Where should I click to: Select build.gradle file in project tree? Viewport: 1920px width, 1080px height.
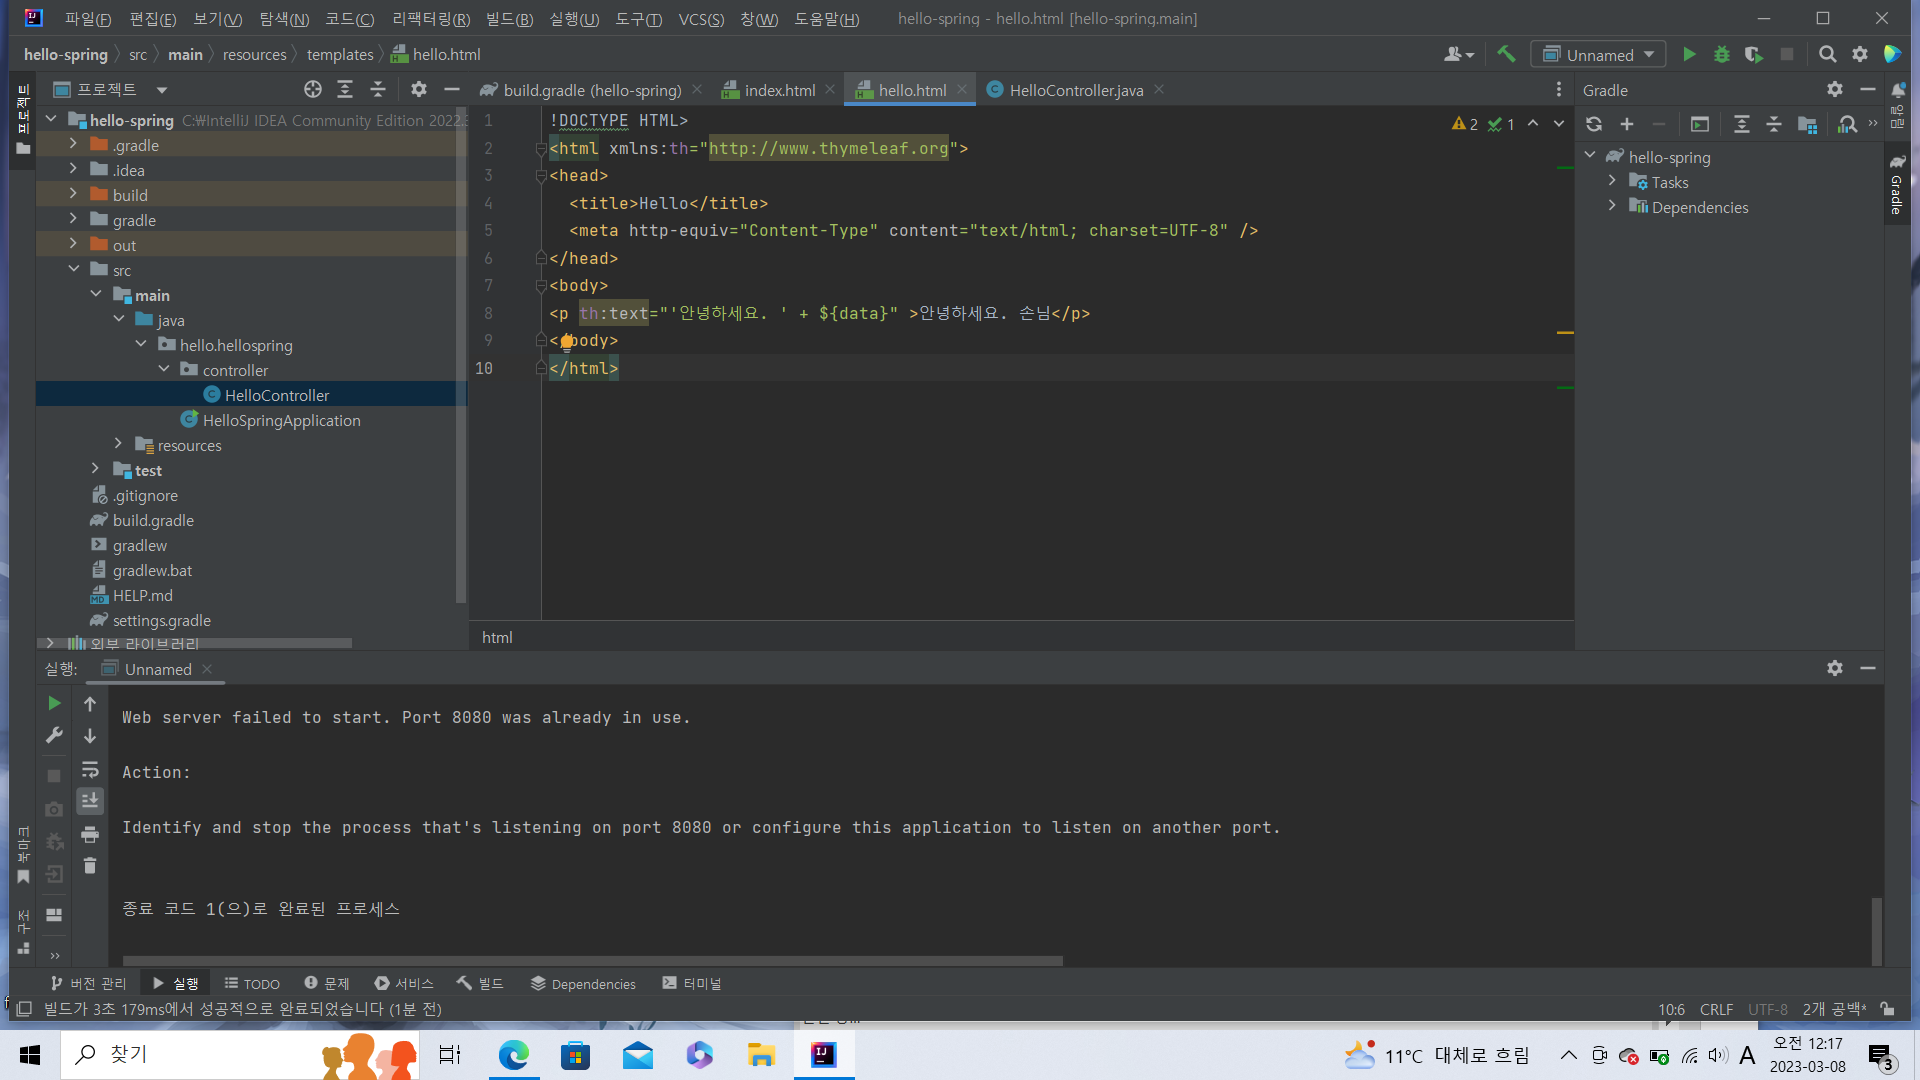pos(153,521)
